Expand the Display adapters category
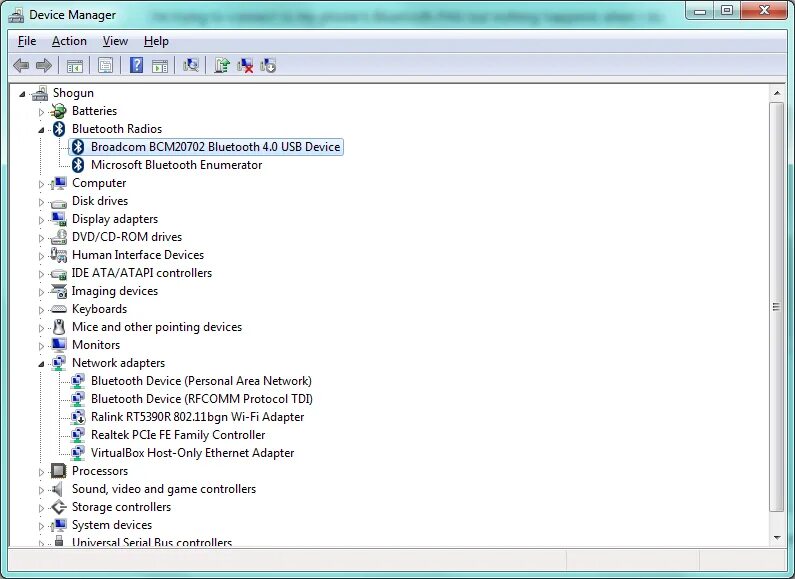The image size is (795, 579). [x=41, y=220]
